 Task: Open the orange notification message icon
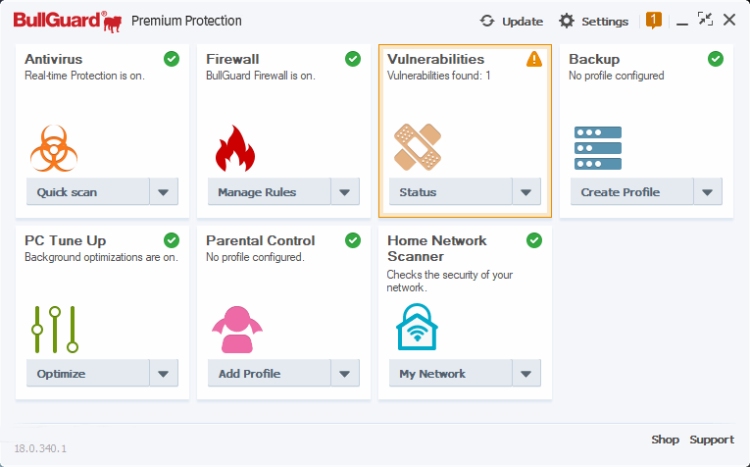coord(653,21)
